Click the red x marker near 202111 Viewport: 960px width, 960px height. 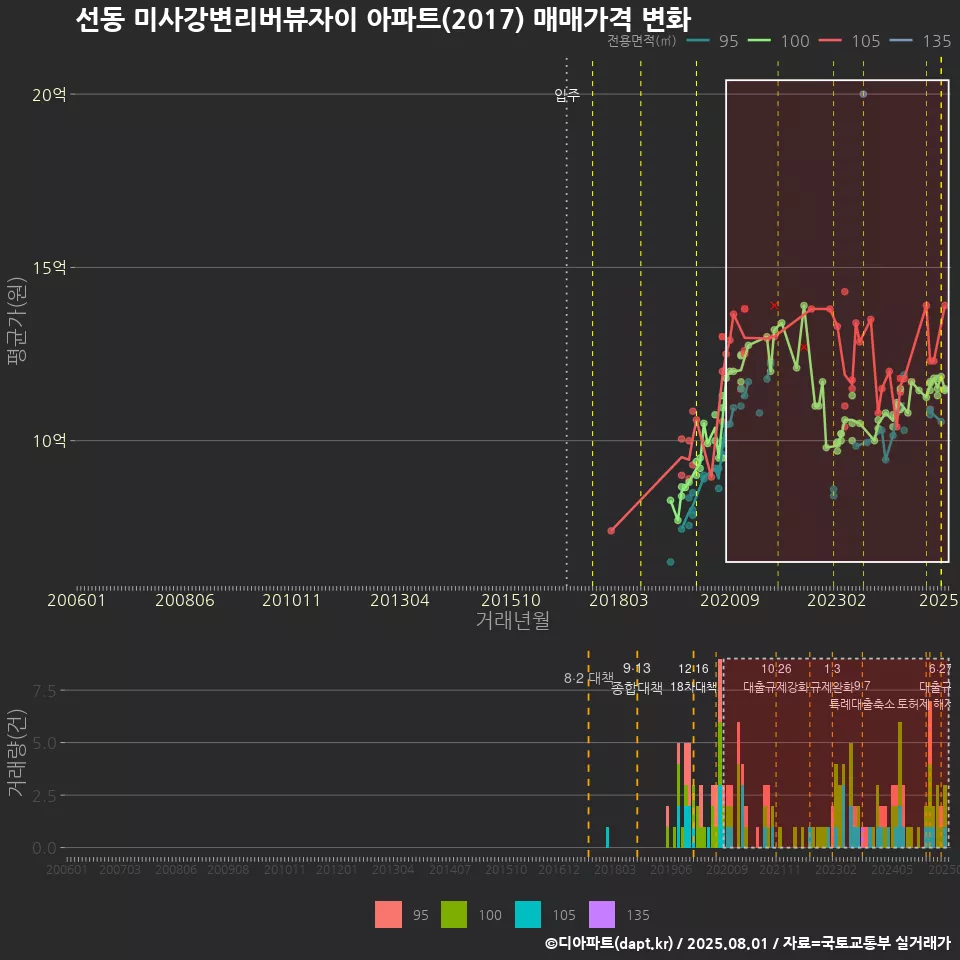(x=774, y=305)
